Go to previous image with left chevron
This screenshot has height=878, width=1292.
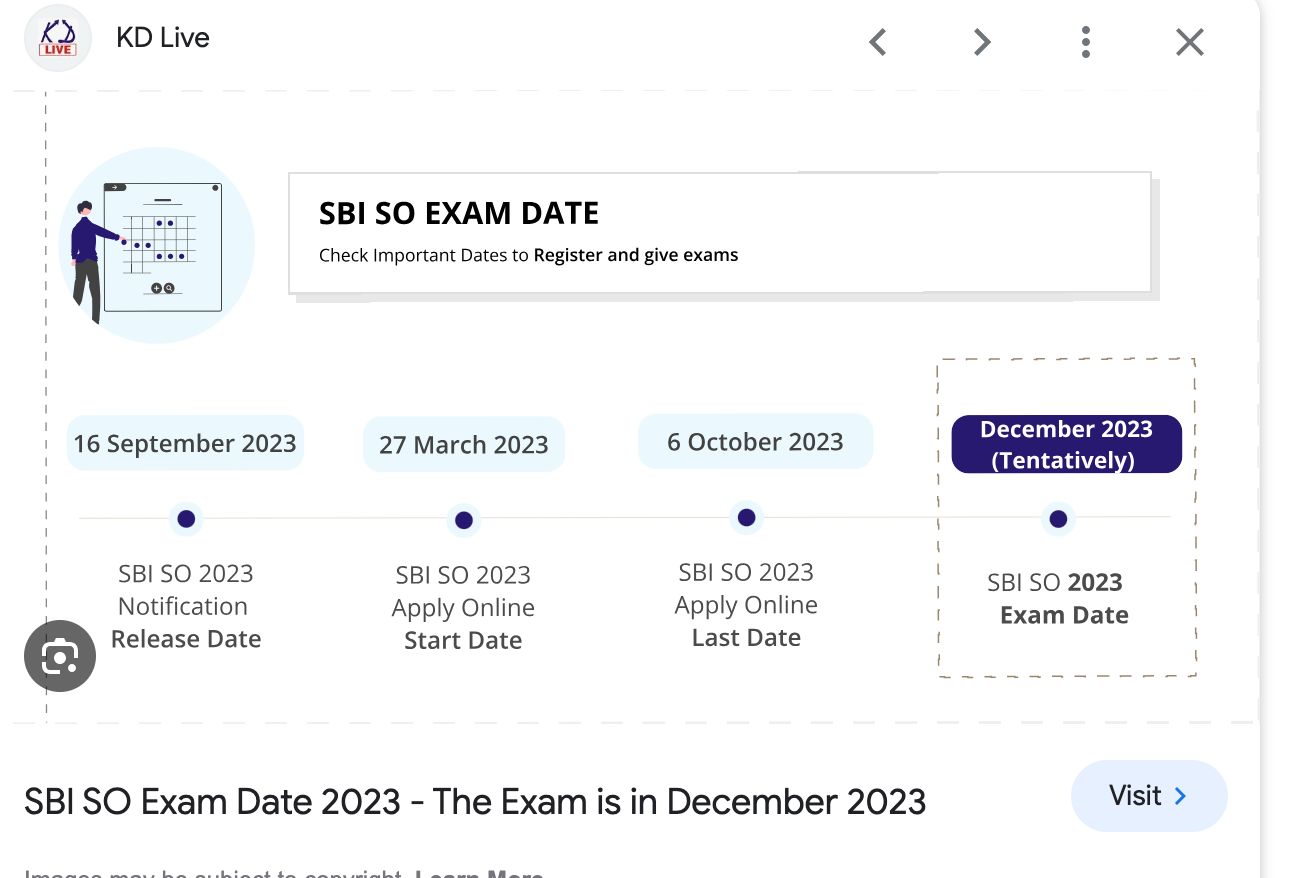click(x=878, y=42)
